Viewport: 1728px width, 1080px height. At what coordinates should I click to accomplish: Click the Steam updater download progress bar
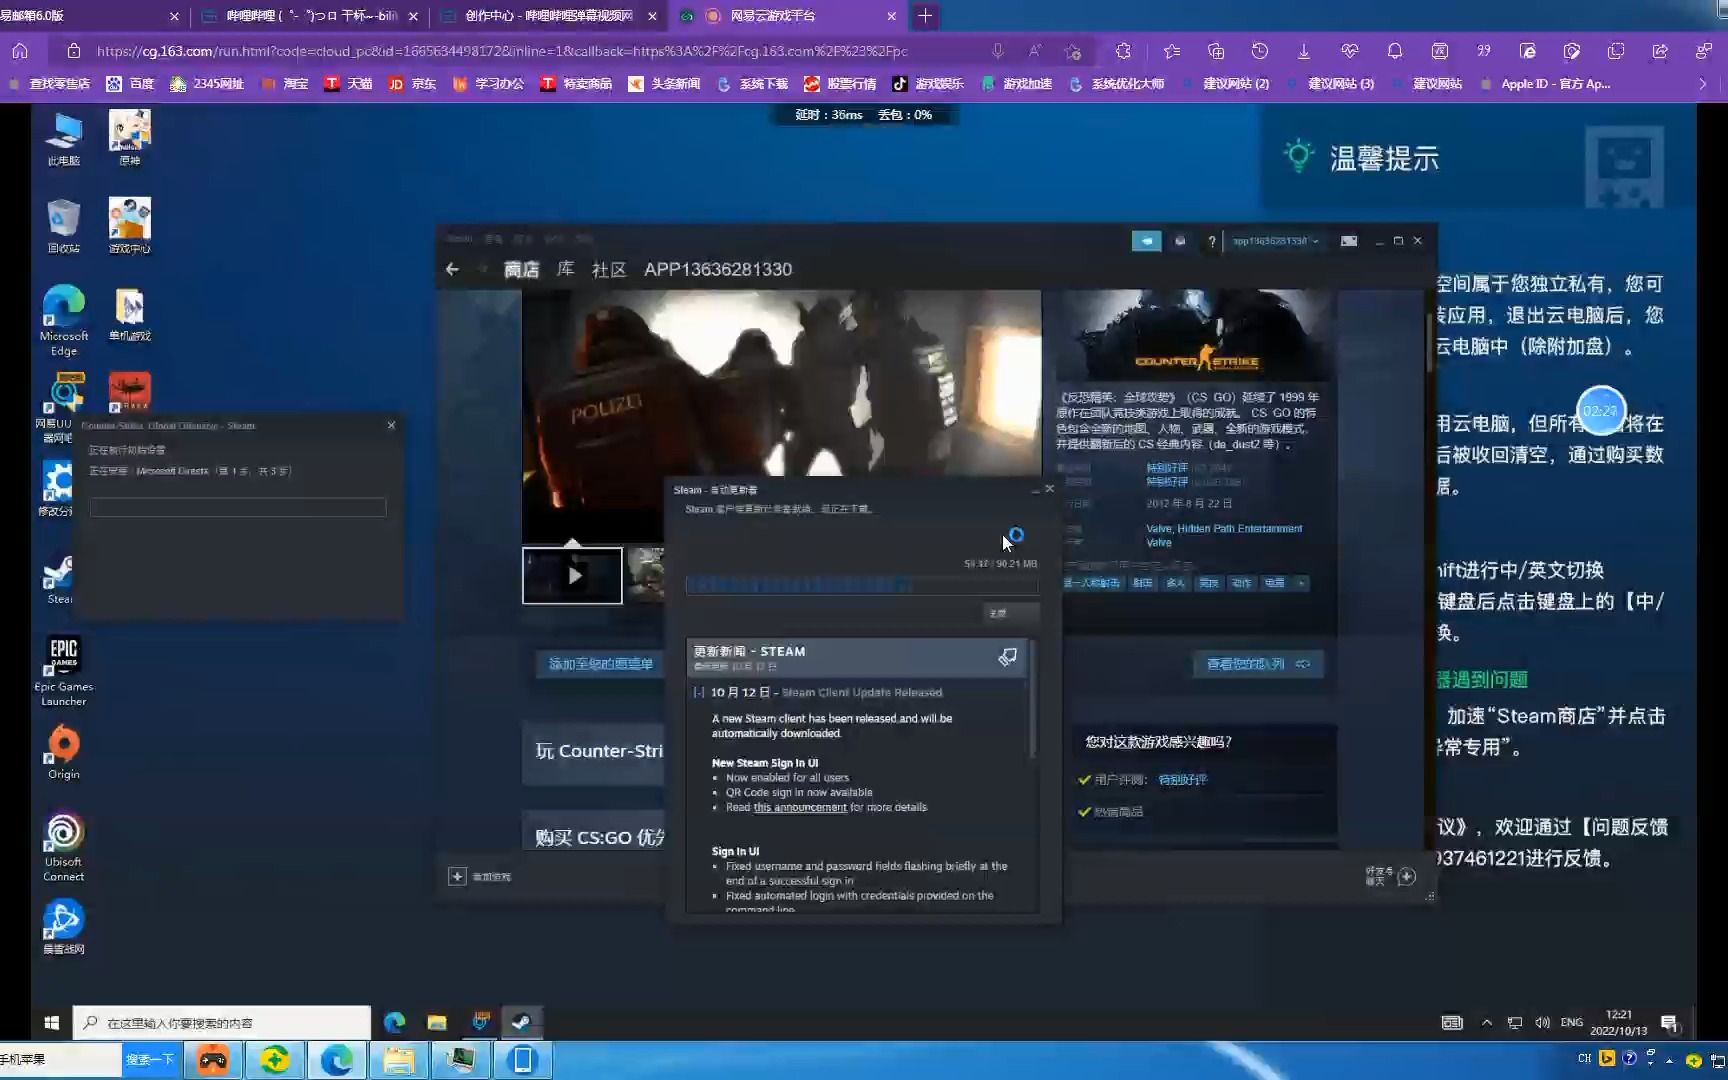tap(861, 585)
